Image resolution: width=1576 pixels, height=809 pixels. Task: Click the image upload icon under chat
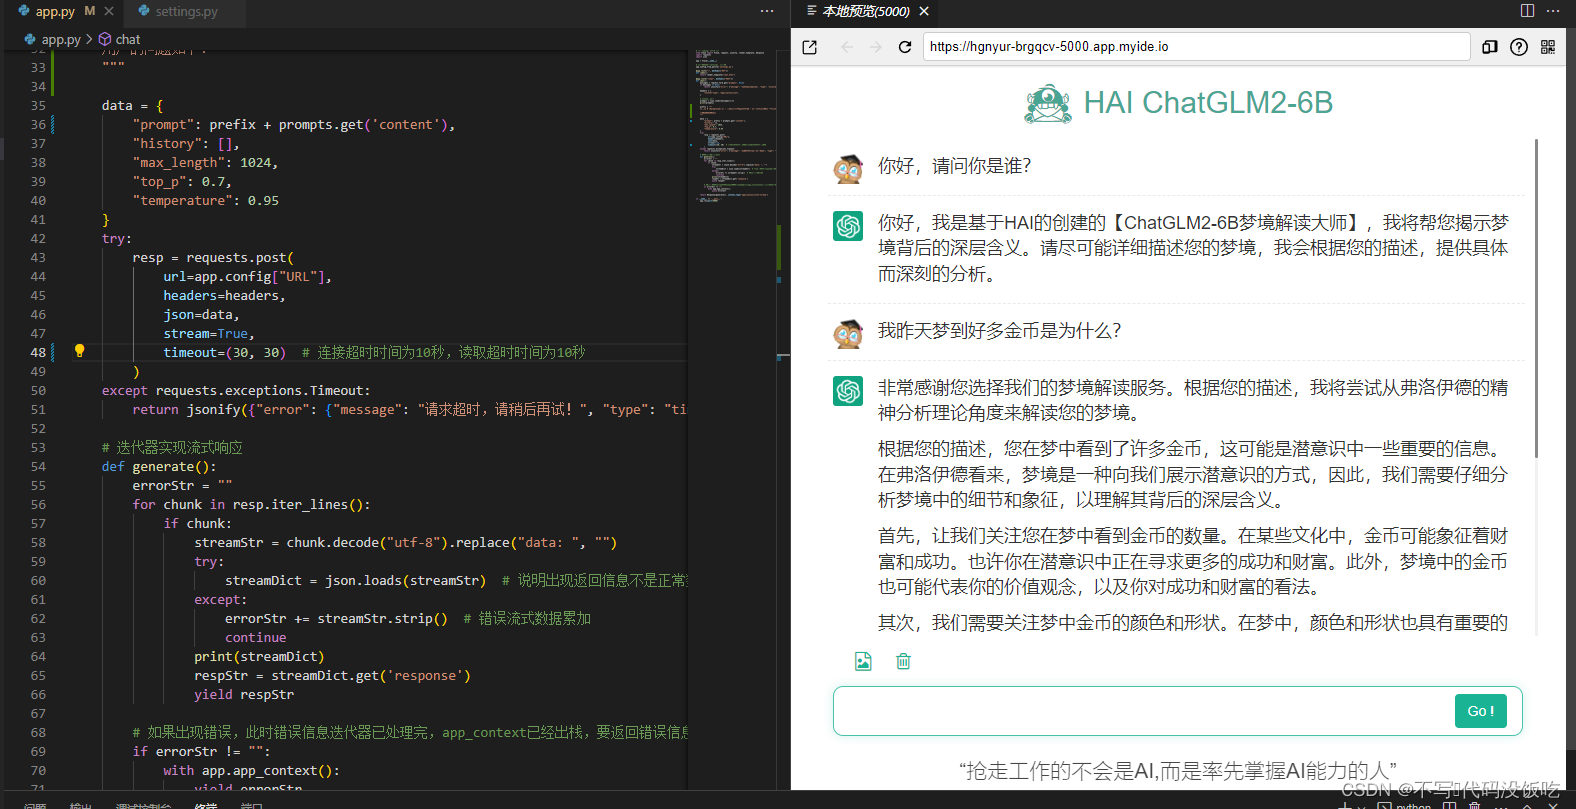coord(863,661)
